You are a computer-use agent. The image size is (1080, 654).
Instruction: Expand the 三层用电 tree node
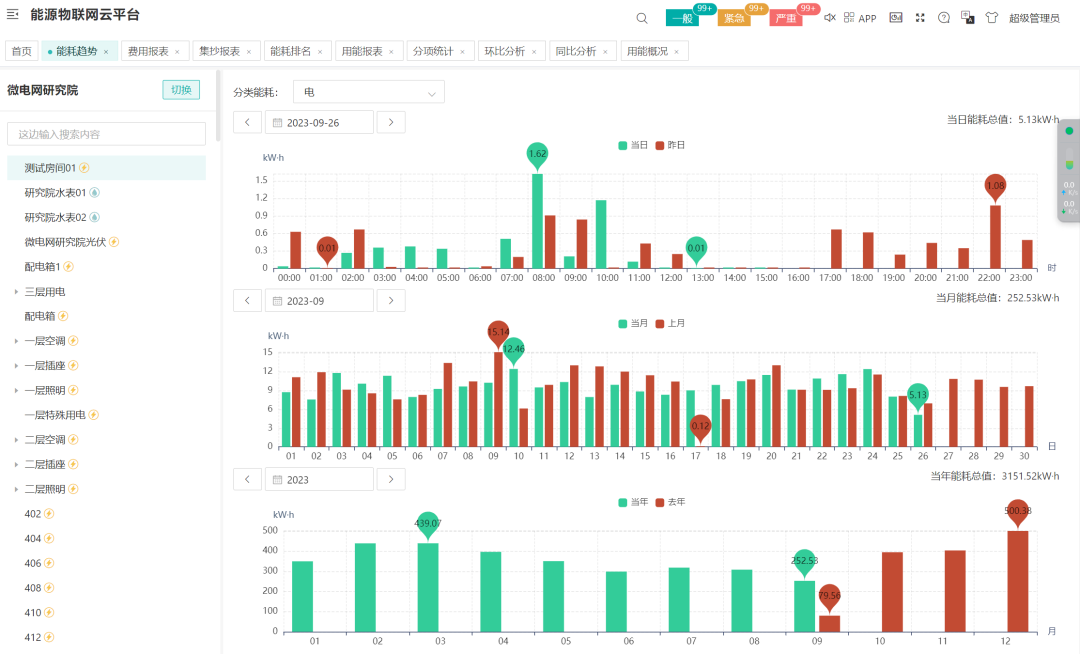[17, 292]
